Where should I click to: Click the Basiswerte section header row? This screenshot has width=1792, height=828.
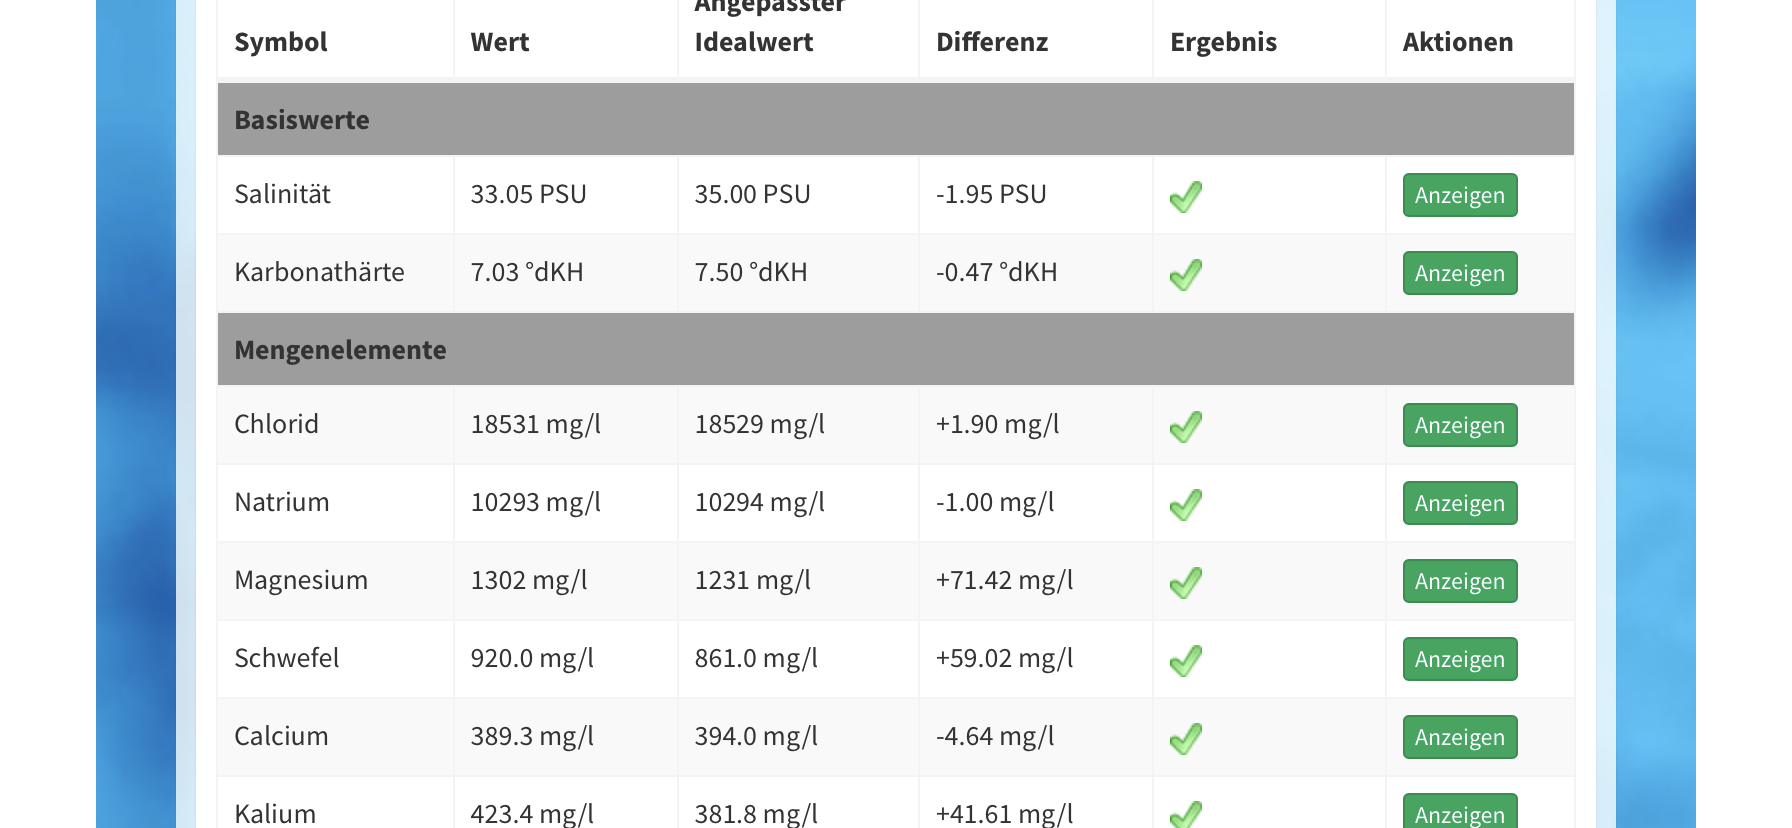pos(895,120)
